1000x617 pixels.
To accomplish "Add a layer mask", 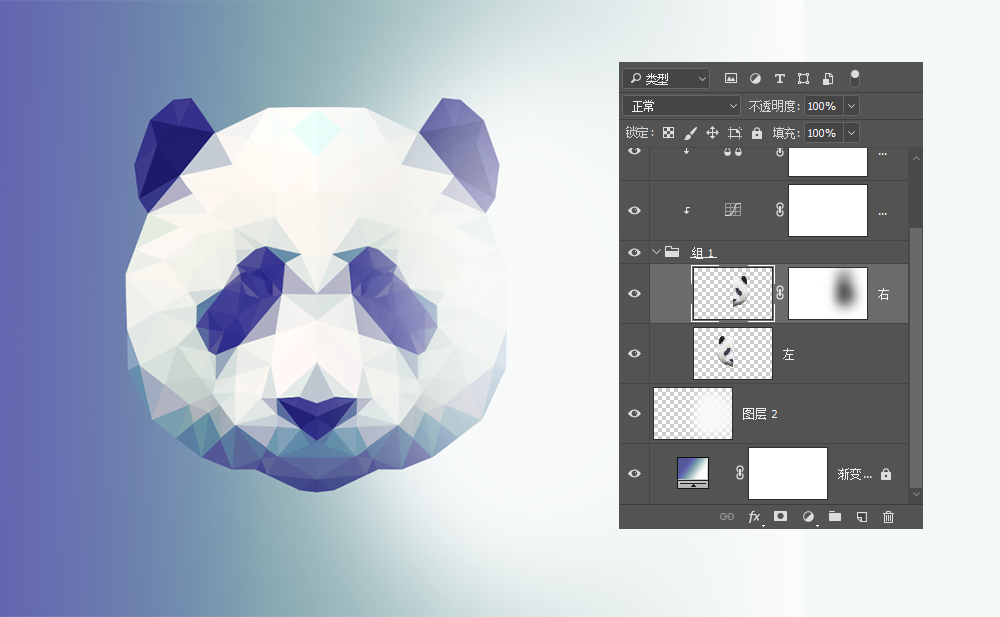I will click(781, 516).
